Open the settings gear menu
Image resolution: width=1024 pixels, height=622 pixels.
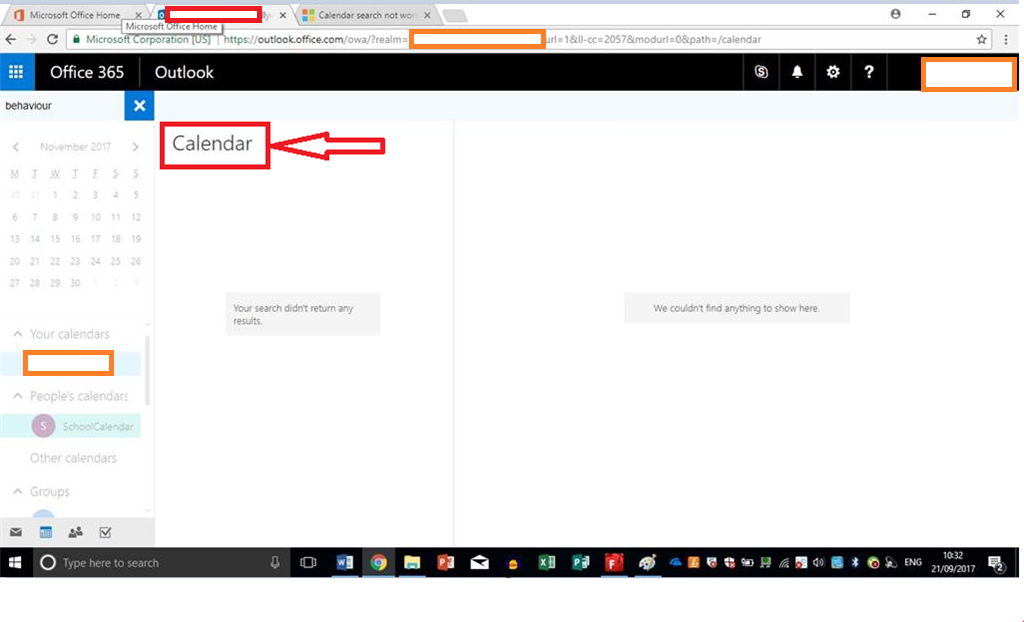pyautogui.click(x=833, y=72)
